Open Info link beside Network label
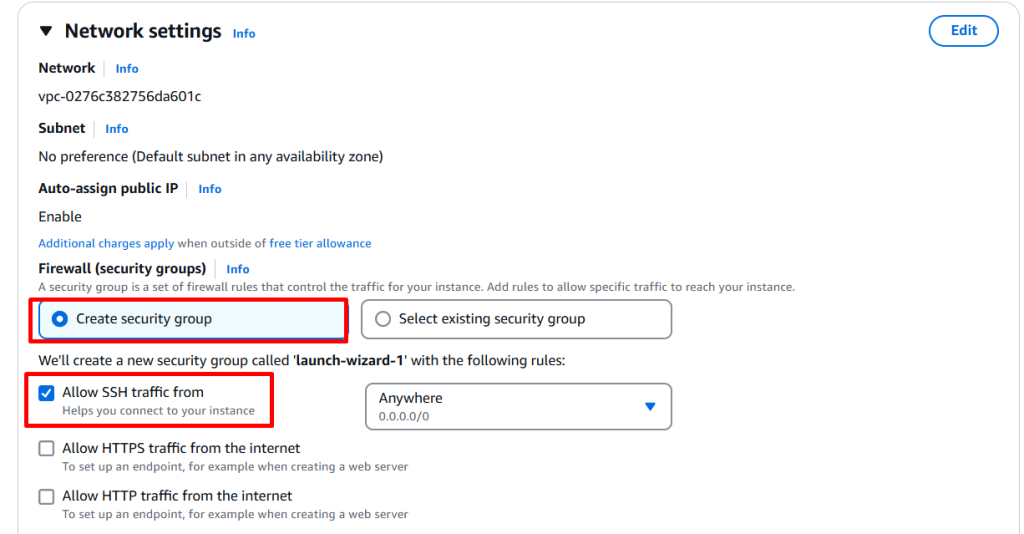The width and height of the screenshot is (1024, 534). click(127, 69)
